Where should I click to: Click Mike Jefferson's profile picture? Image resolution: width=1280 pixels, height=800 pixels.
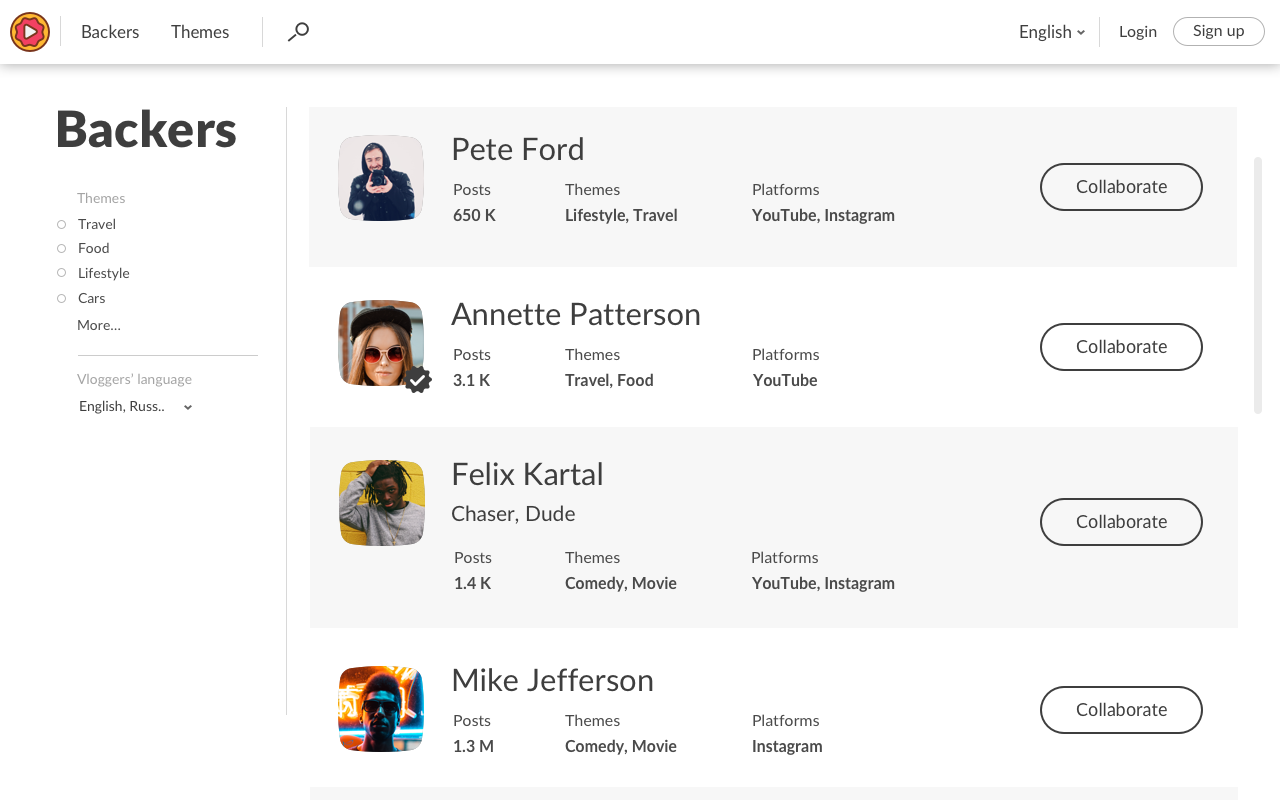pyautogui.click(x=381, y=709)
